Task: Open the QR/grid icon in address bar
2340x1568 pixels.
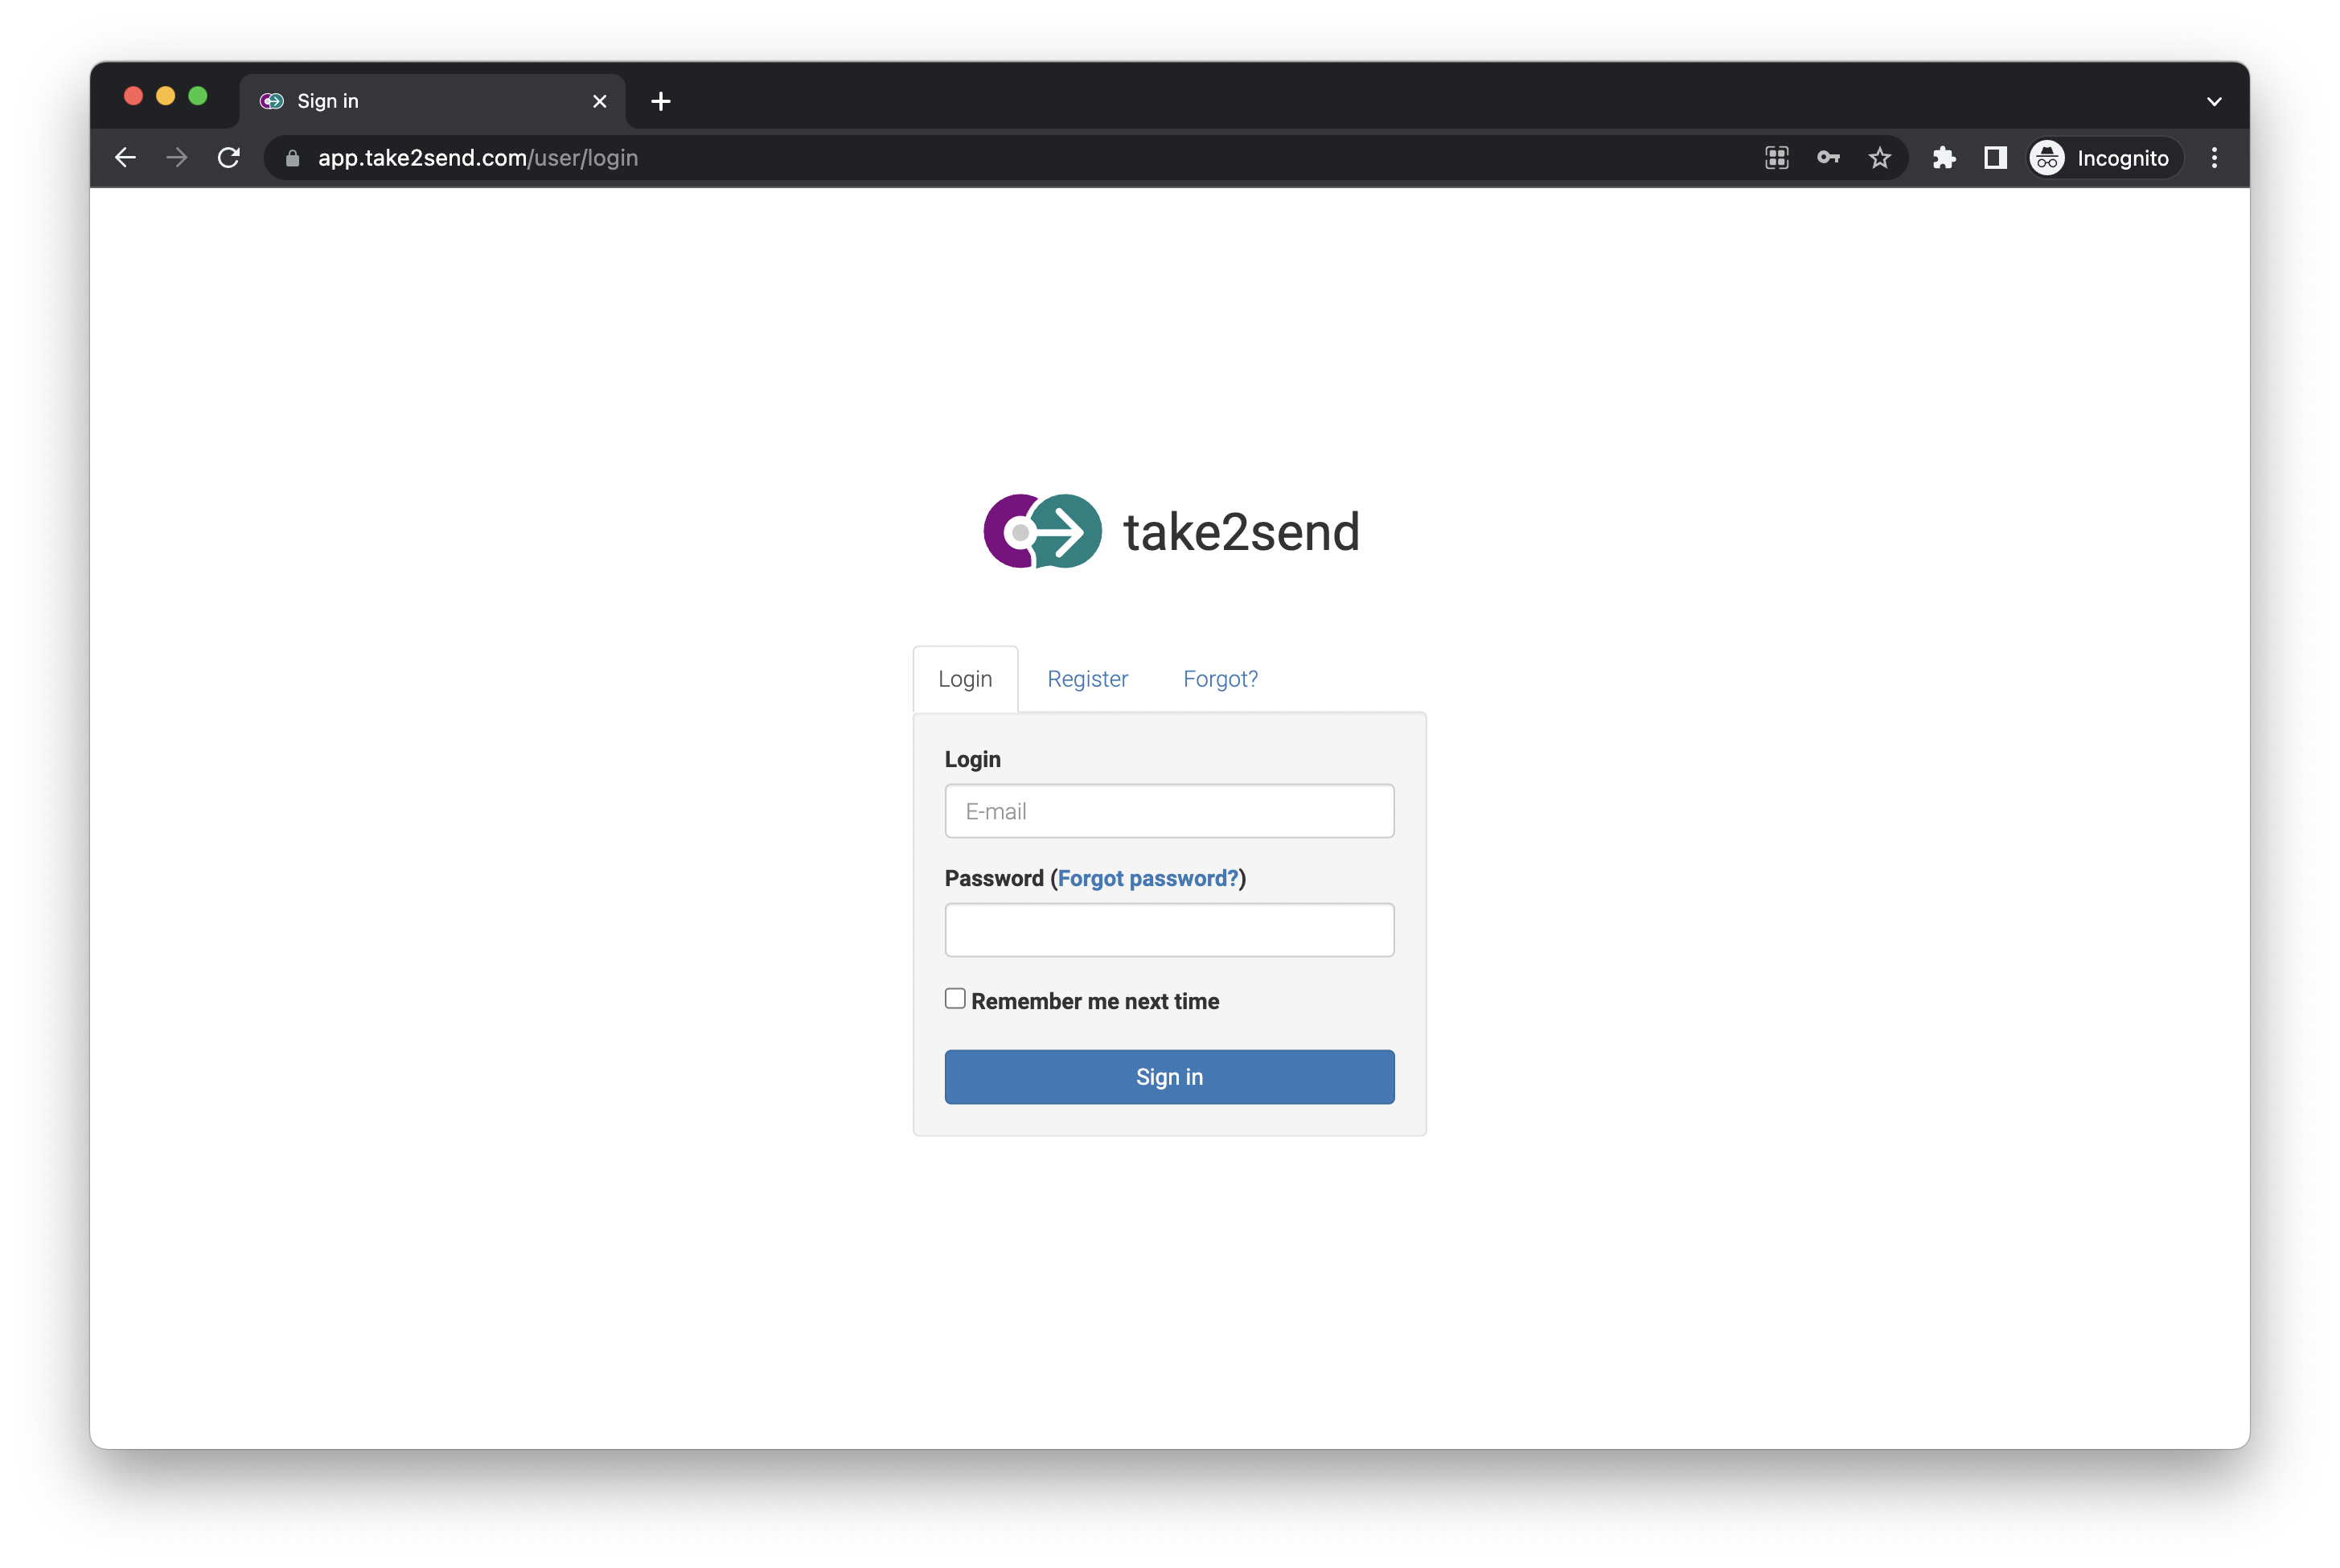Action: click(1777, 158)
